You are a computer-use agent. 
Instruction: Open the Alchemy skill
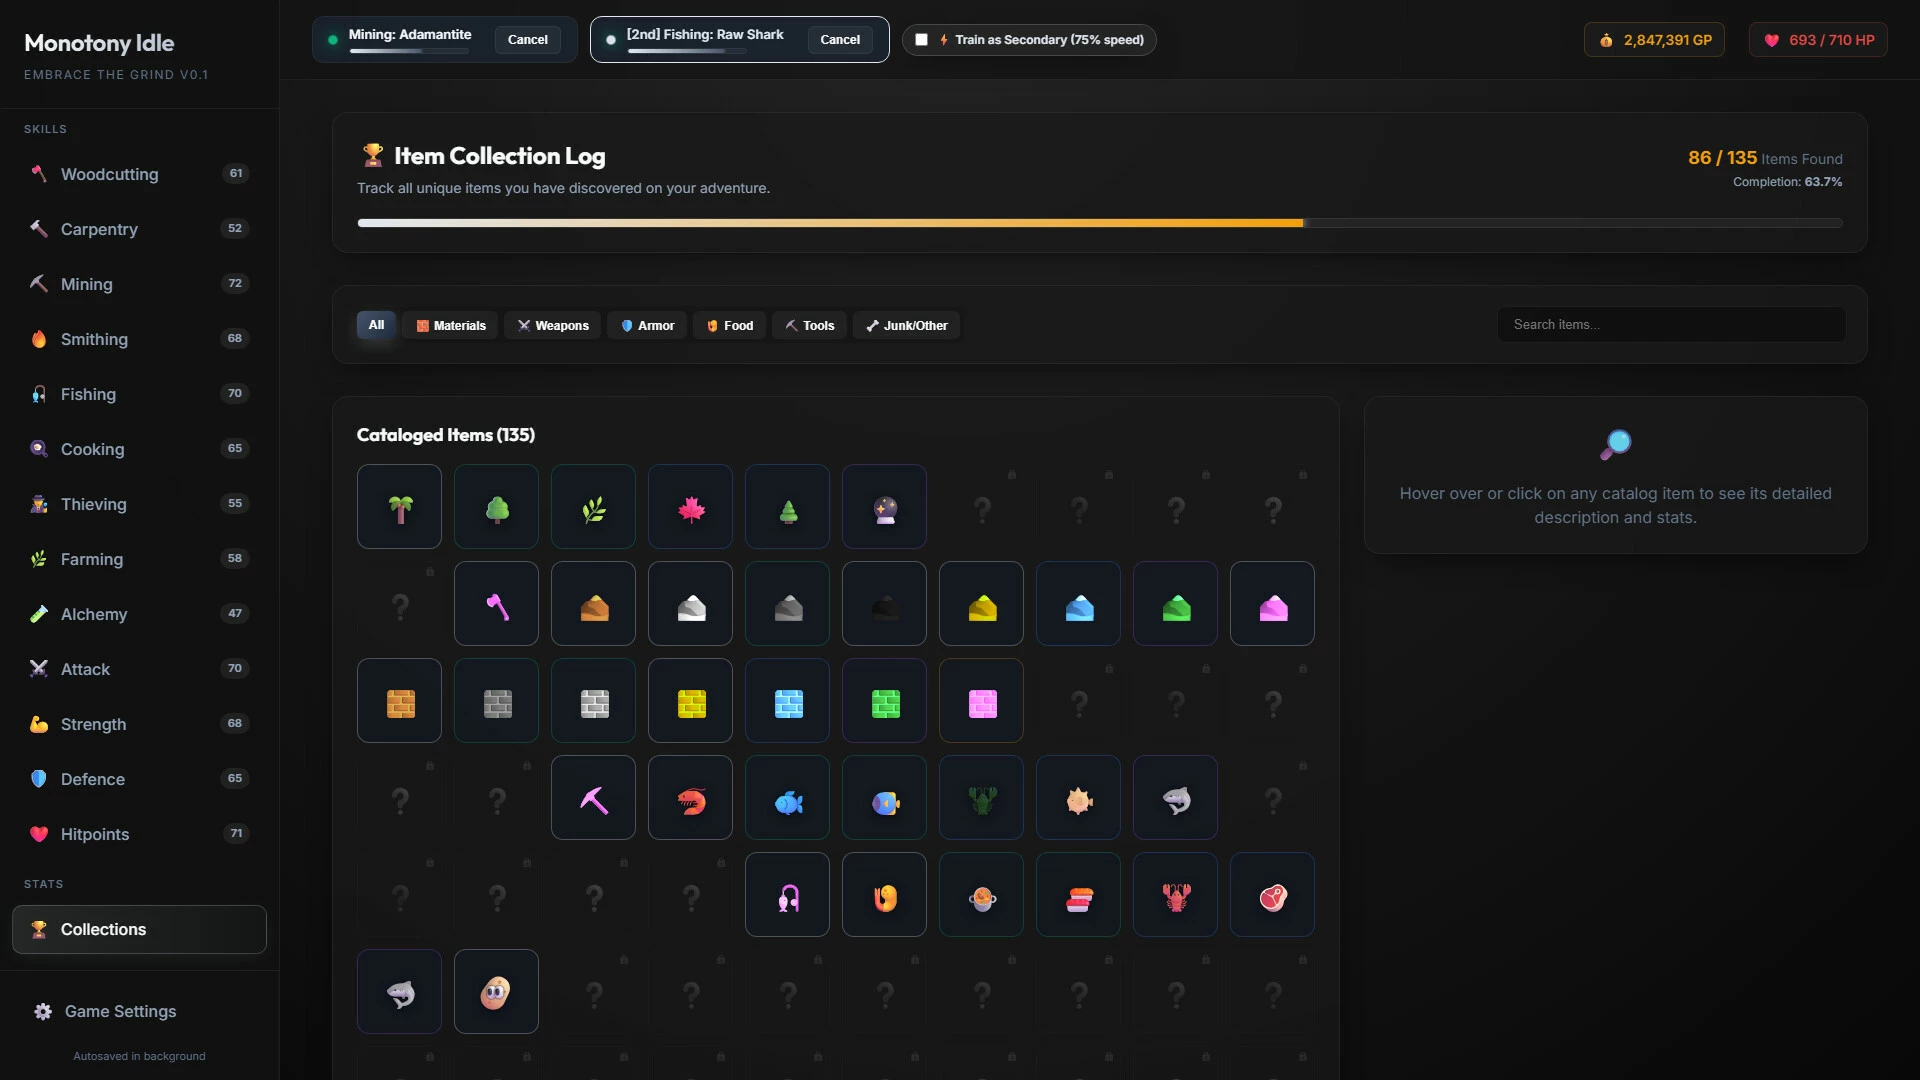139,614
